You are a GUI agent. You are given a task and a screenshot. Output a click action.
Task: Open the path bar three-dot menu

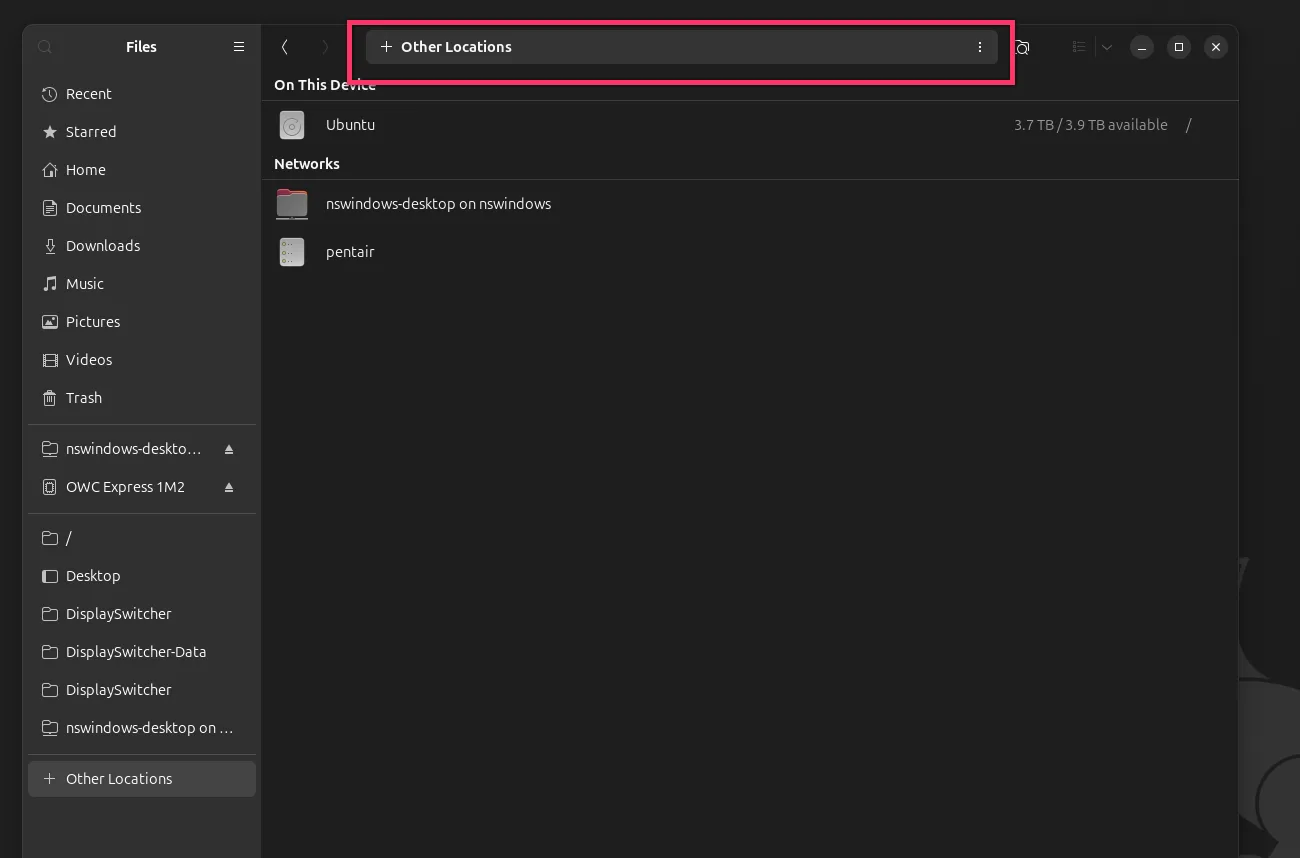pyautogui.click(x=980, y=47)
